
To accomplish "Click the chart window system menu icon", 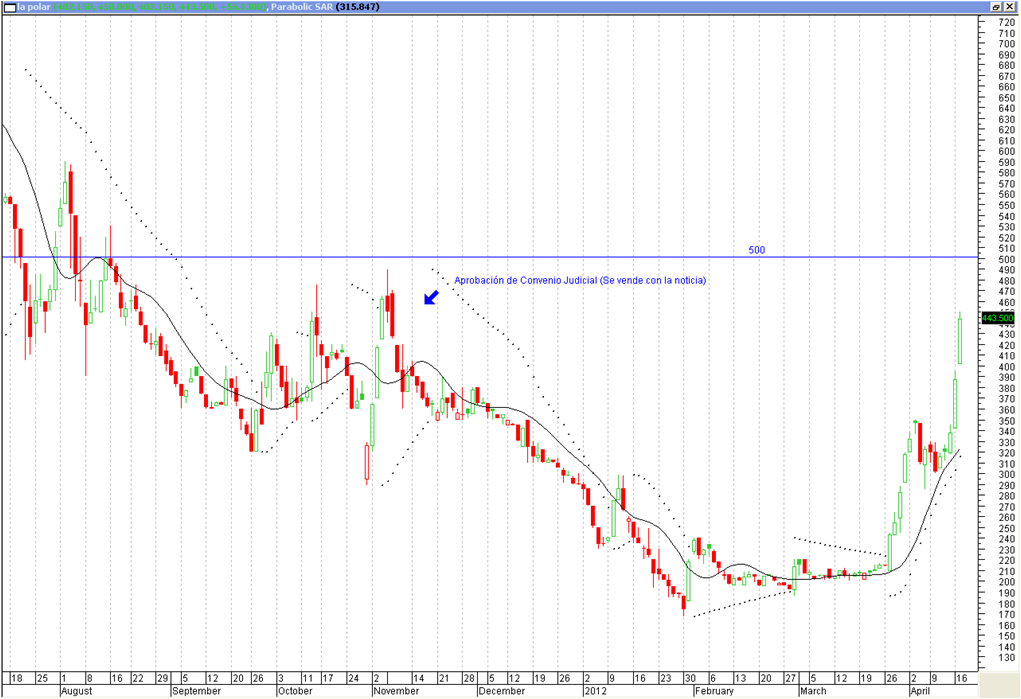I will point(9,6).
